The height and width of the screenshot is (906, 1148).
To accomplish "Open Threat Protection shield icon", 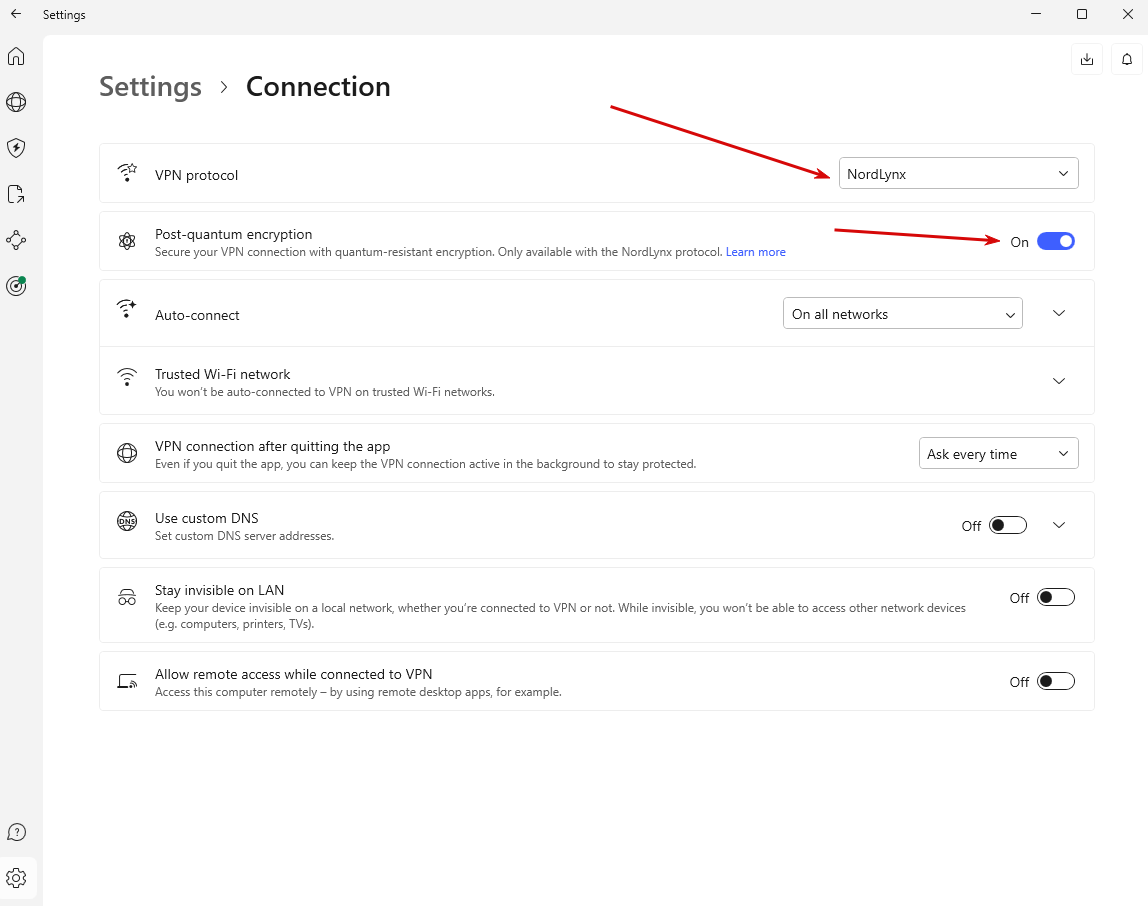I will [x=16, y=148].
